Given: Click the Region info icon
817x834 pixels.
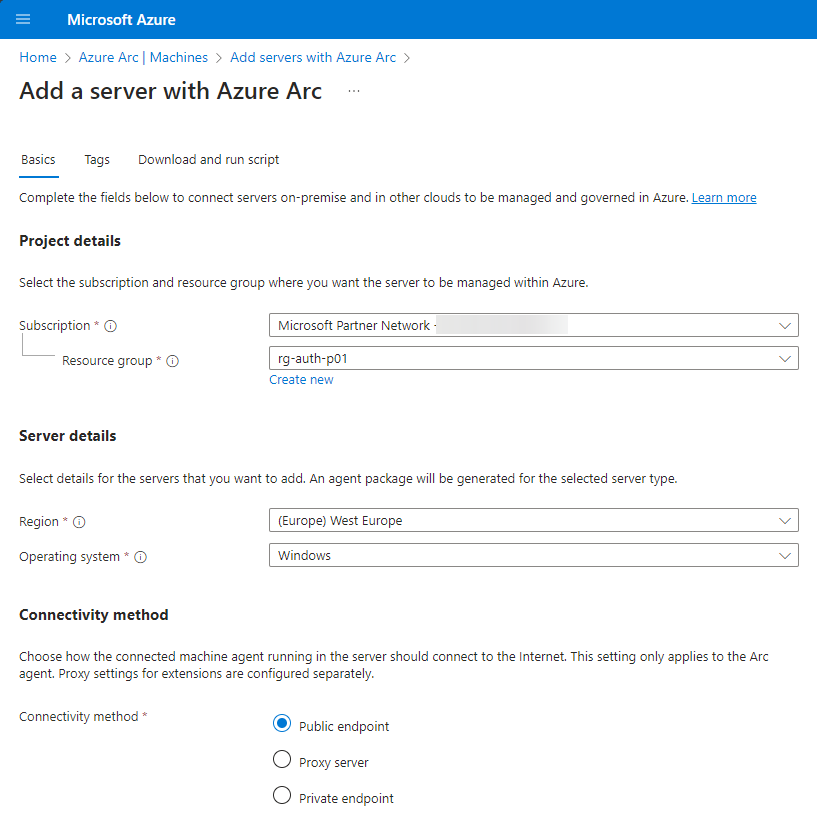Looking at the screenshot, I should coord(79,522).
